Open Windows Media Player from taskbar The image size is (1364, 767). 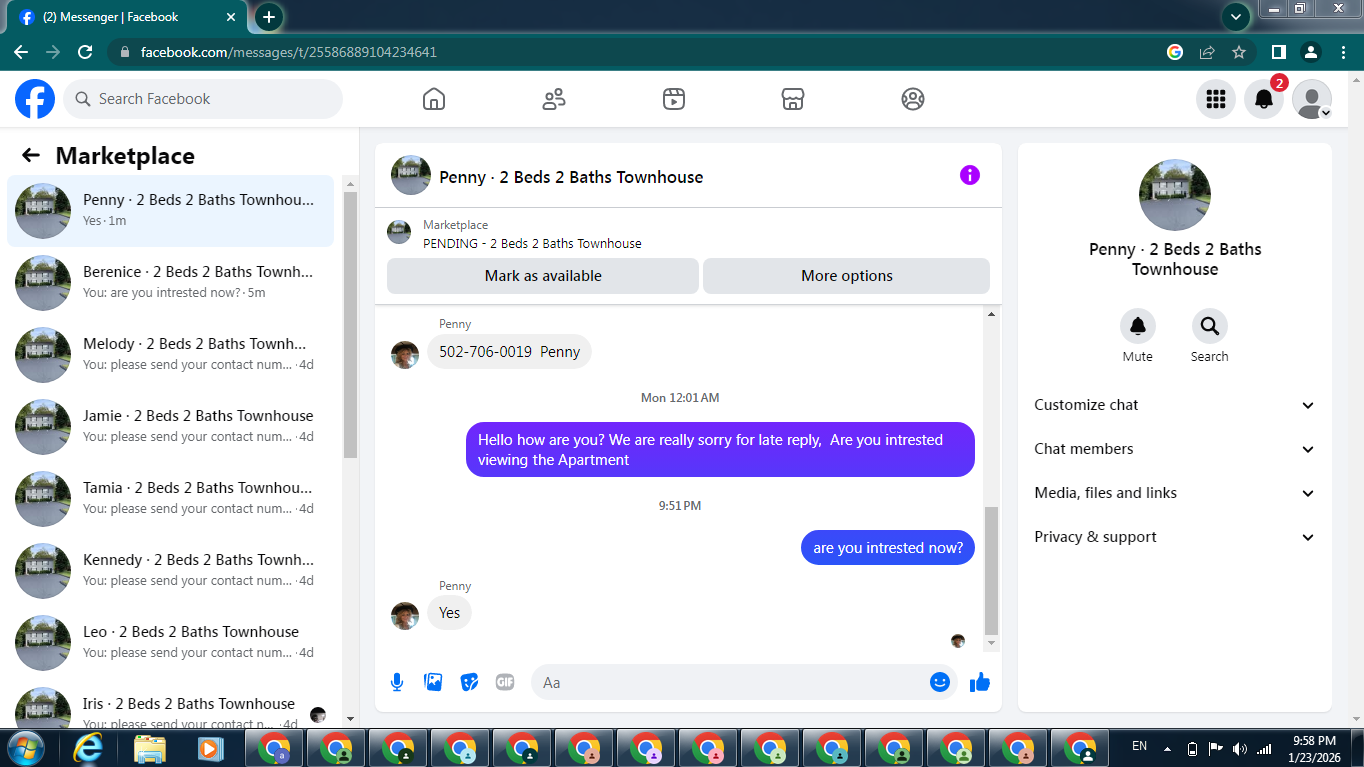210,748
